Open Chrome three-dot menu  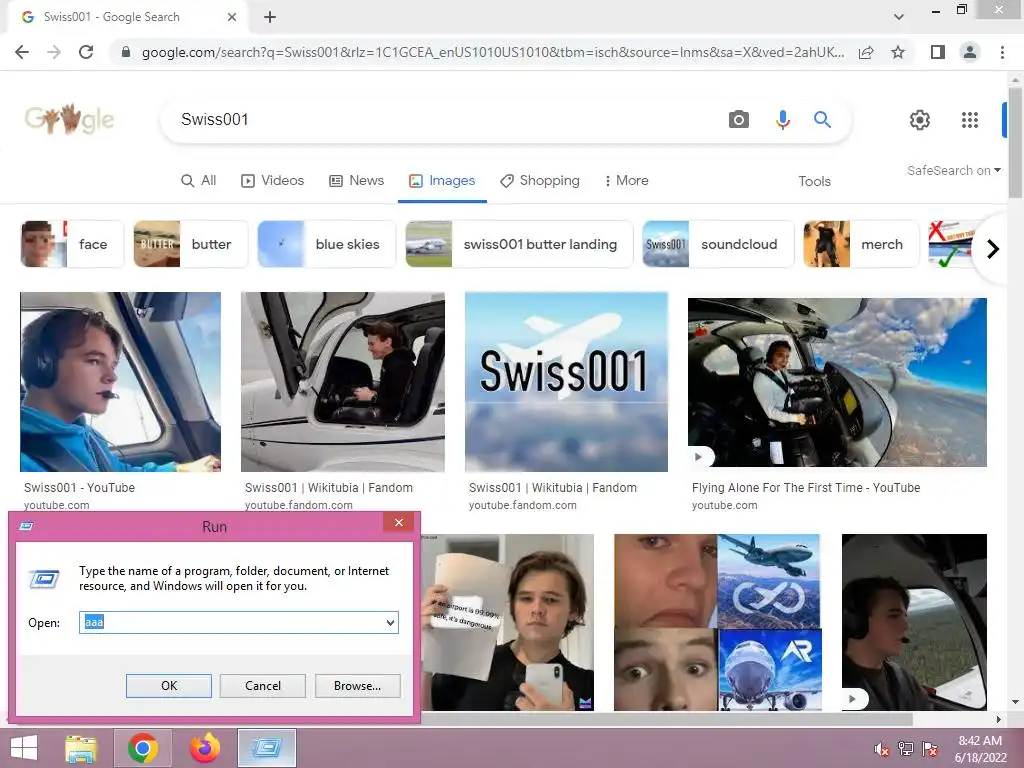coord(1002,52)
